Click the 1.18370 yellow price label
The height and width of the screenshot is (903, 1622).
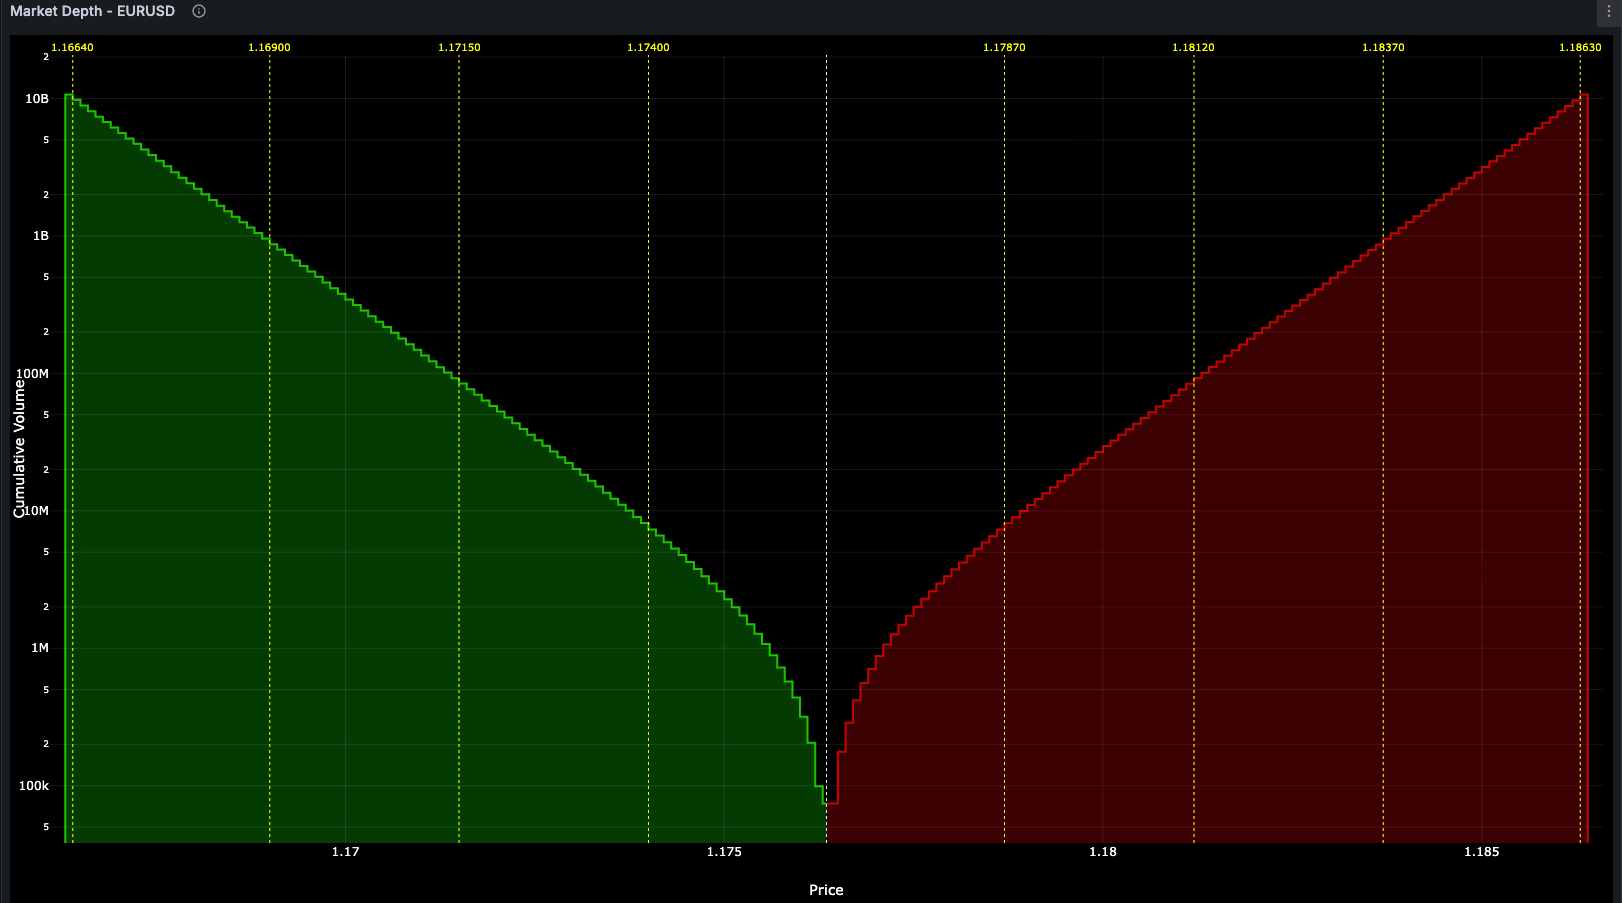[1385, 46]
